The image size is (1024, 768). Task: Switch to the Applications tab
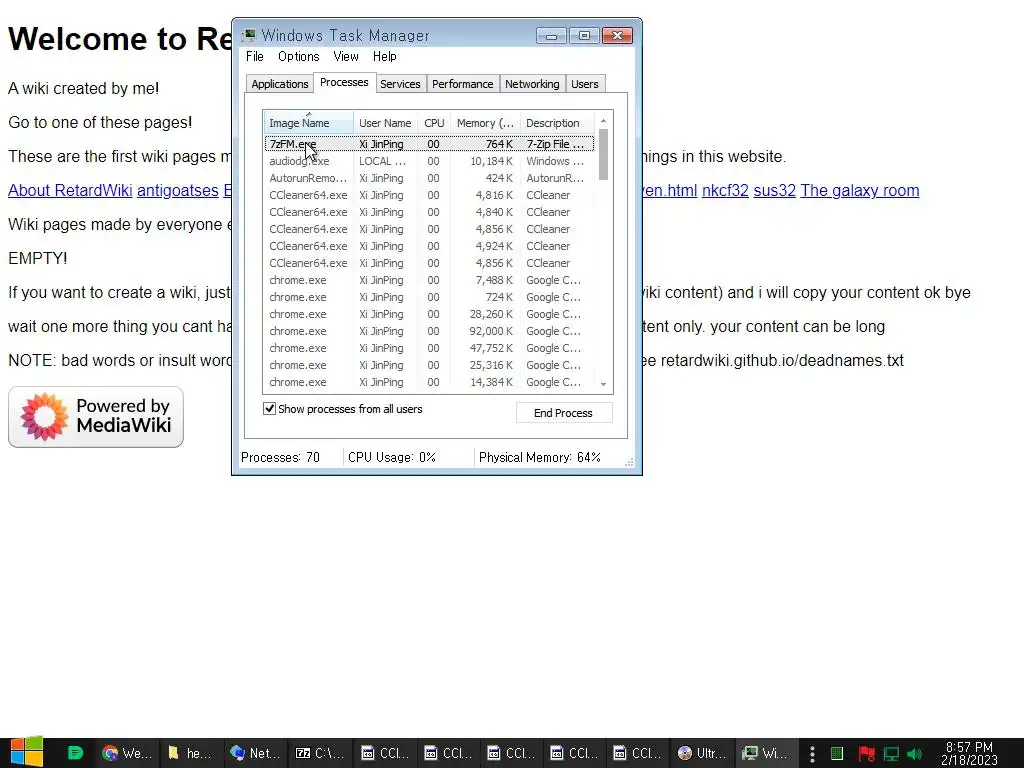(280, 84)
